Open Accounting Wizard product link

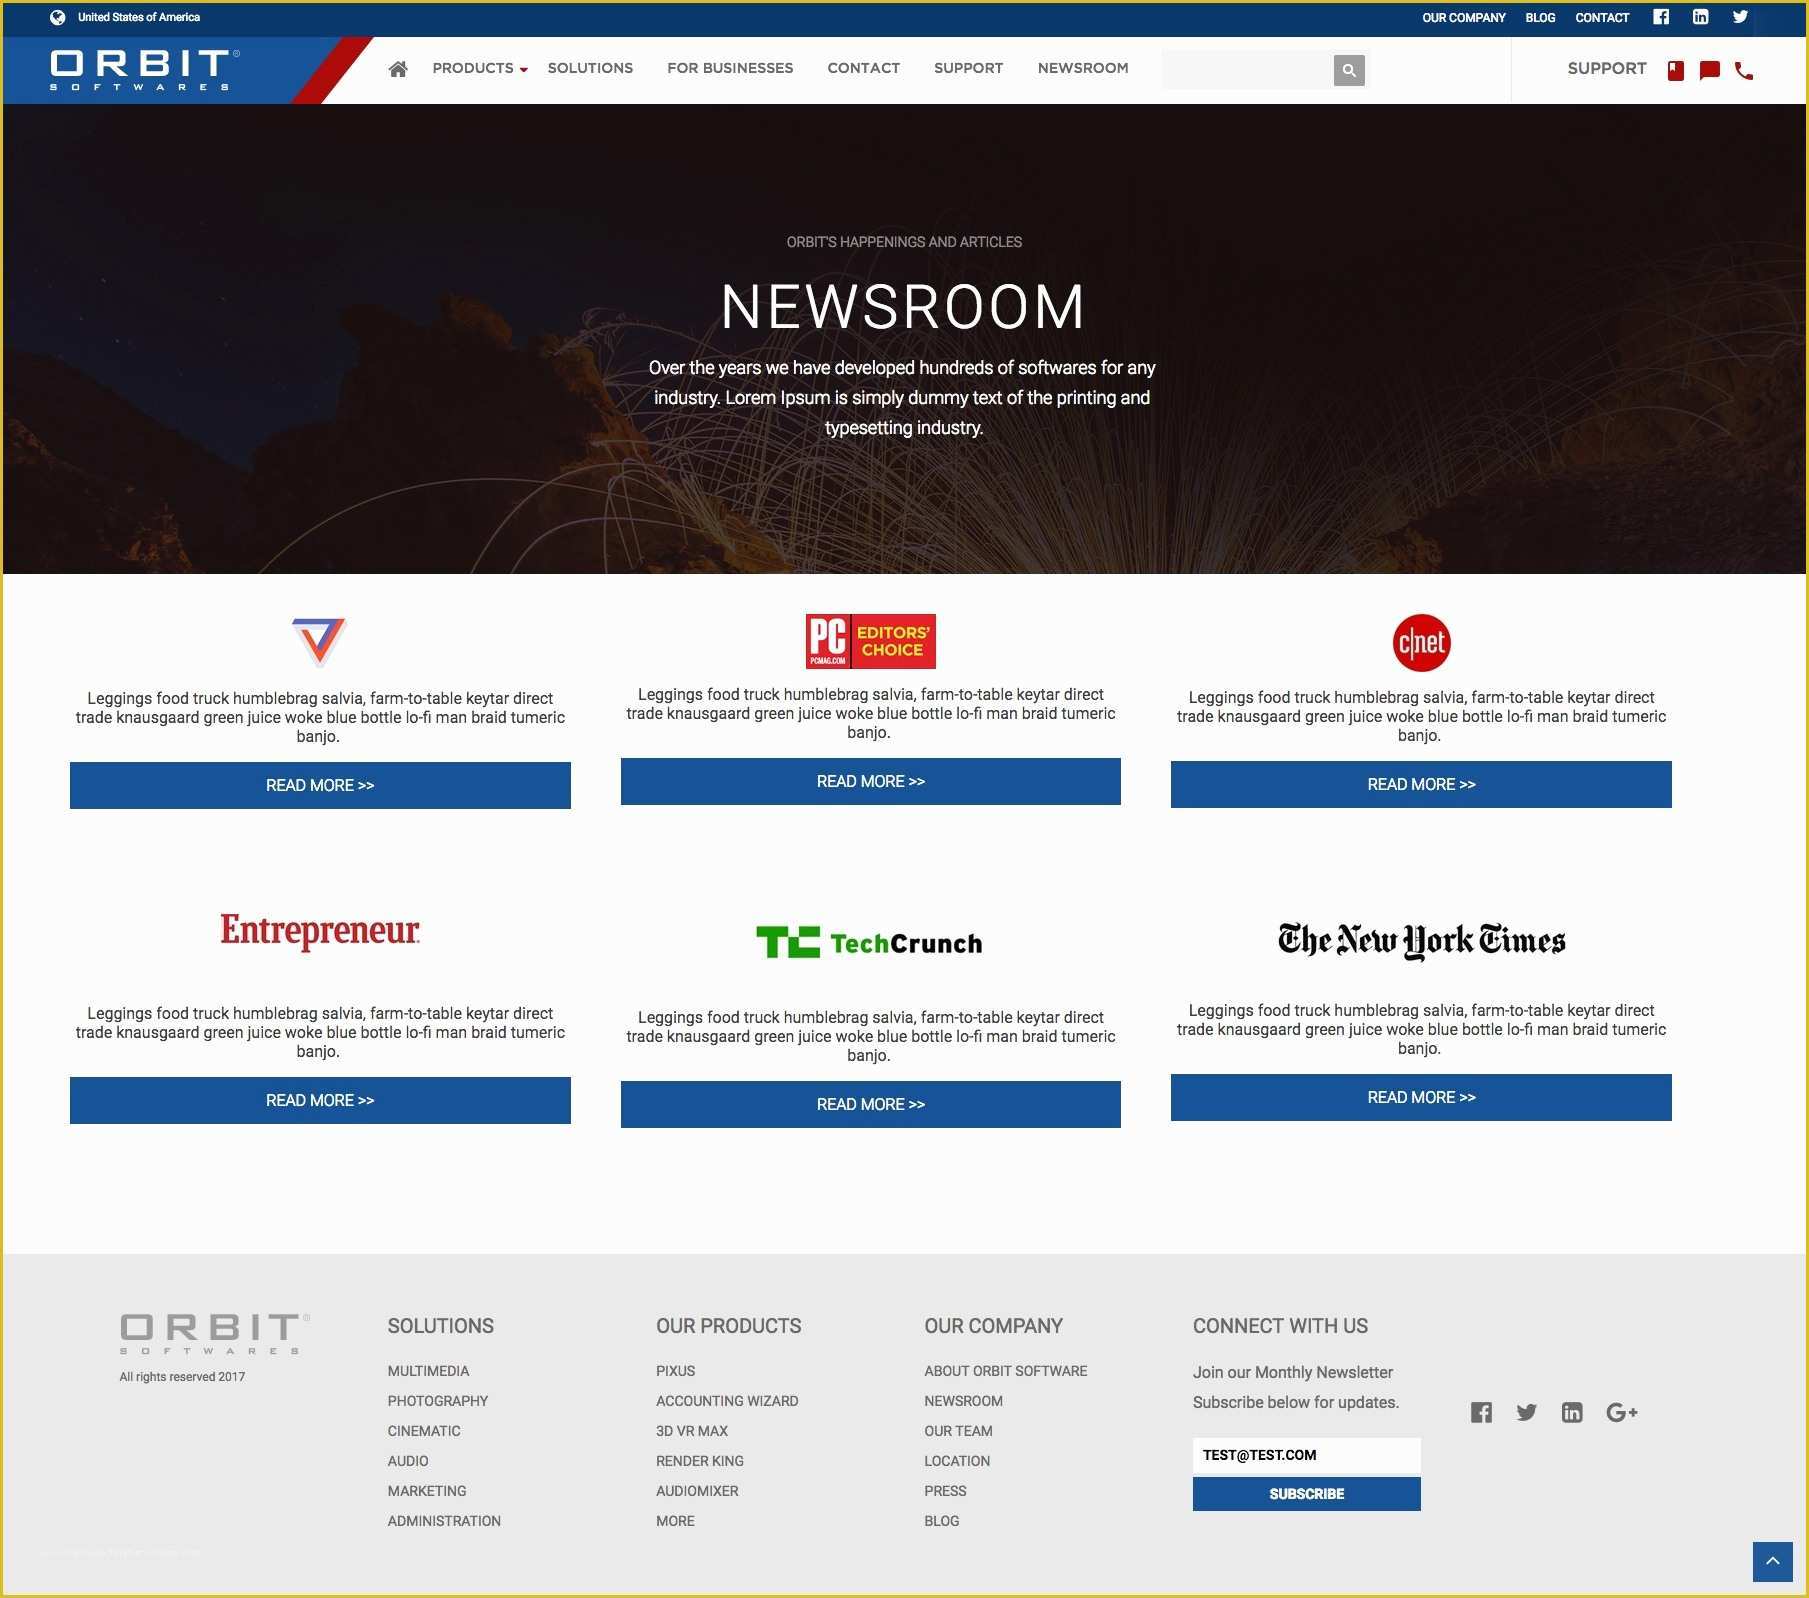(727, 1401)
